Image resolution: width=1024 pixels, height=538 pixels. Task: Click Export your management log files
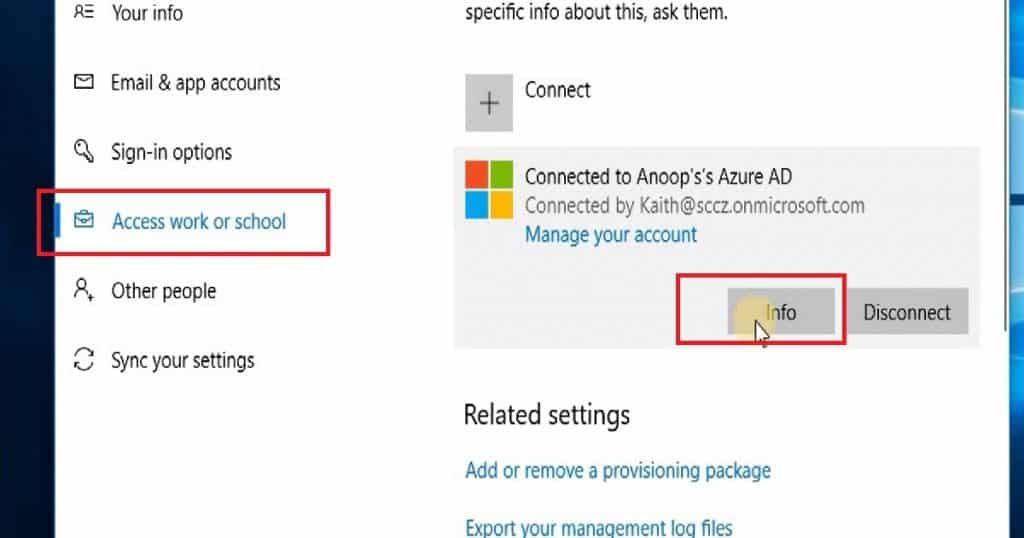click(599, 527)
